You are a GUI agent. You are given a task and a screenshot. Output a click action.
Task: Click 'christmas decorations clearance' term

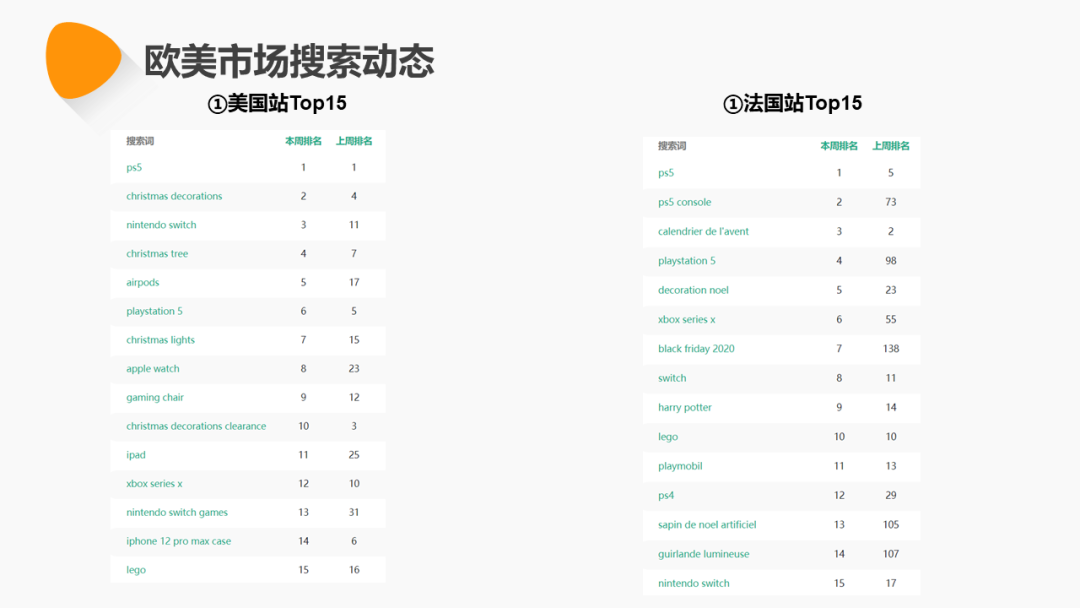coord(196,426)
